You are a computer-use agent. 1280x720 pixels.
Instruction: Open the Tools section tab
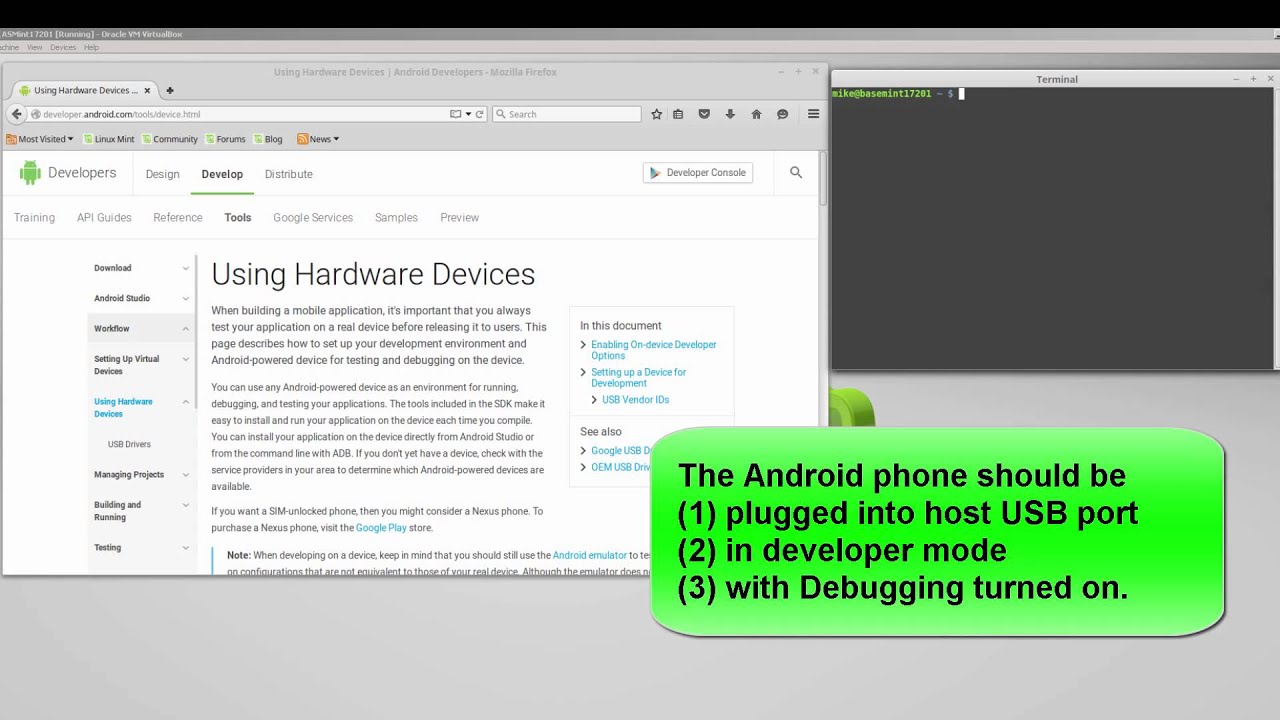238,217
